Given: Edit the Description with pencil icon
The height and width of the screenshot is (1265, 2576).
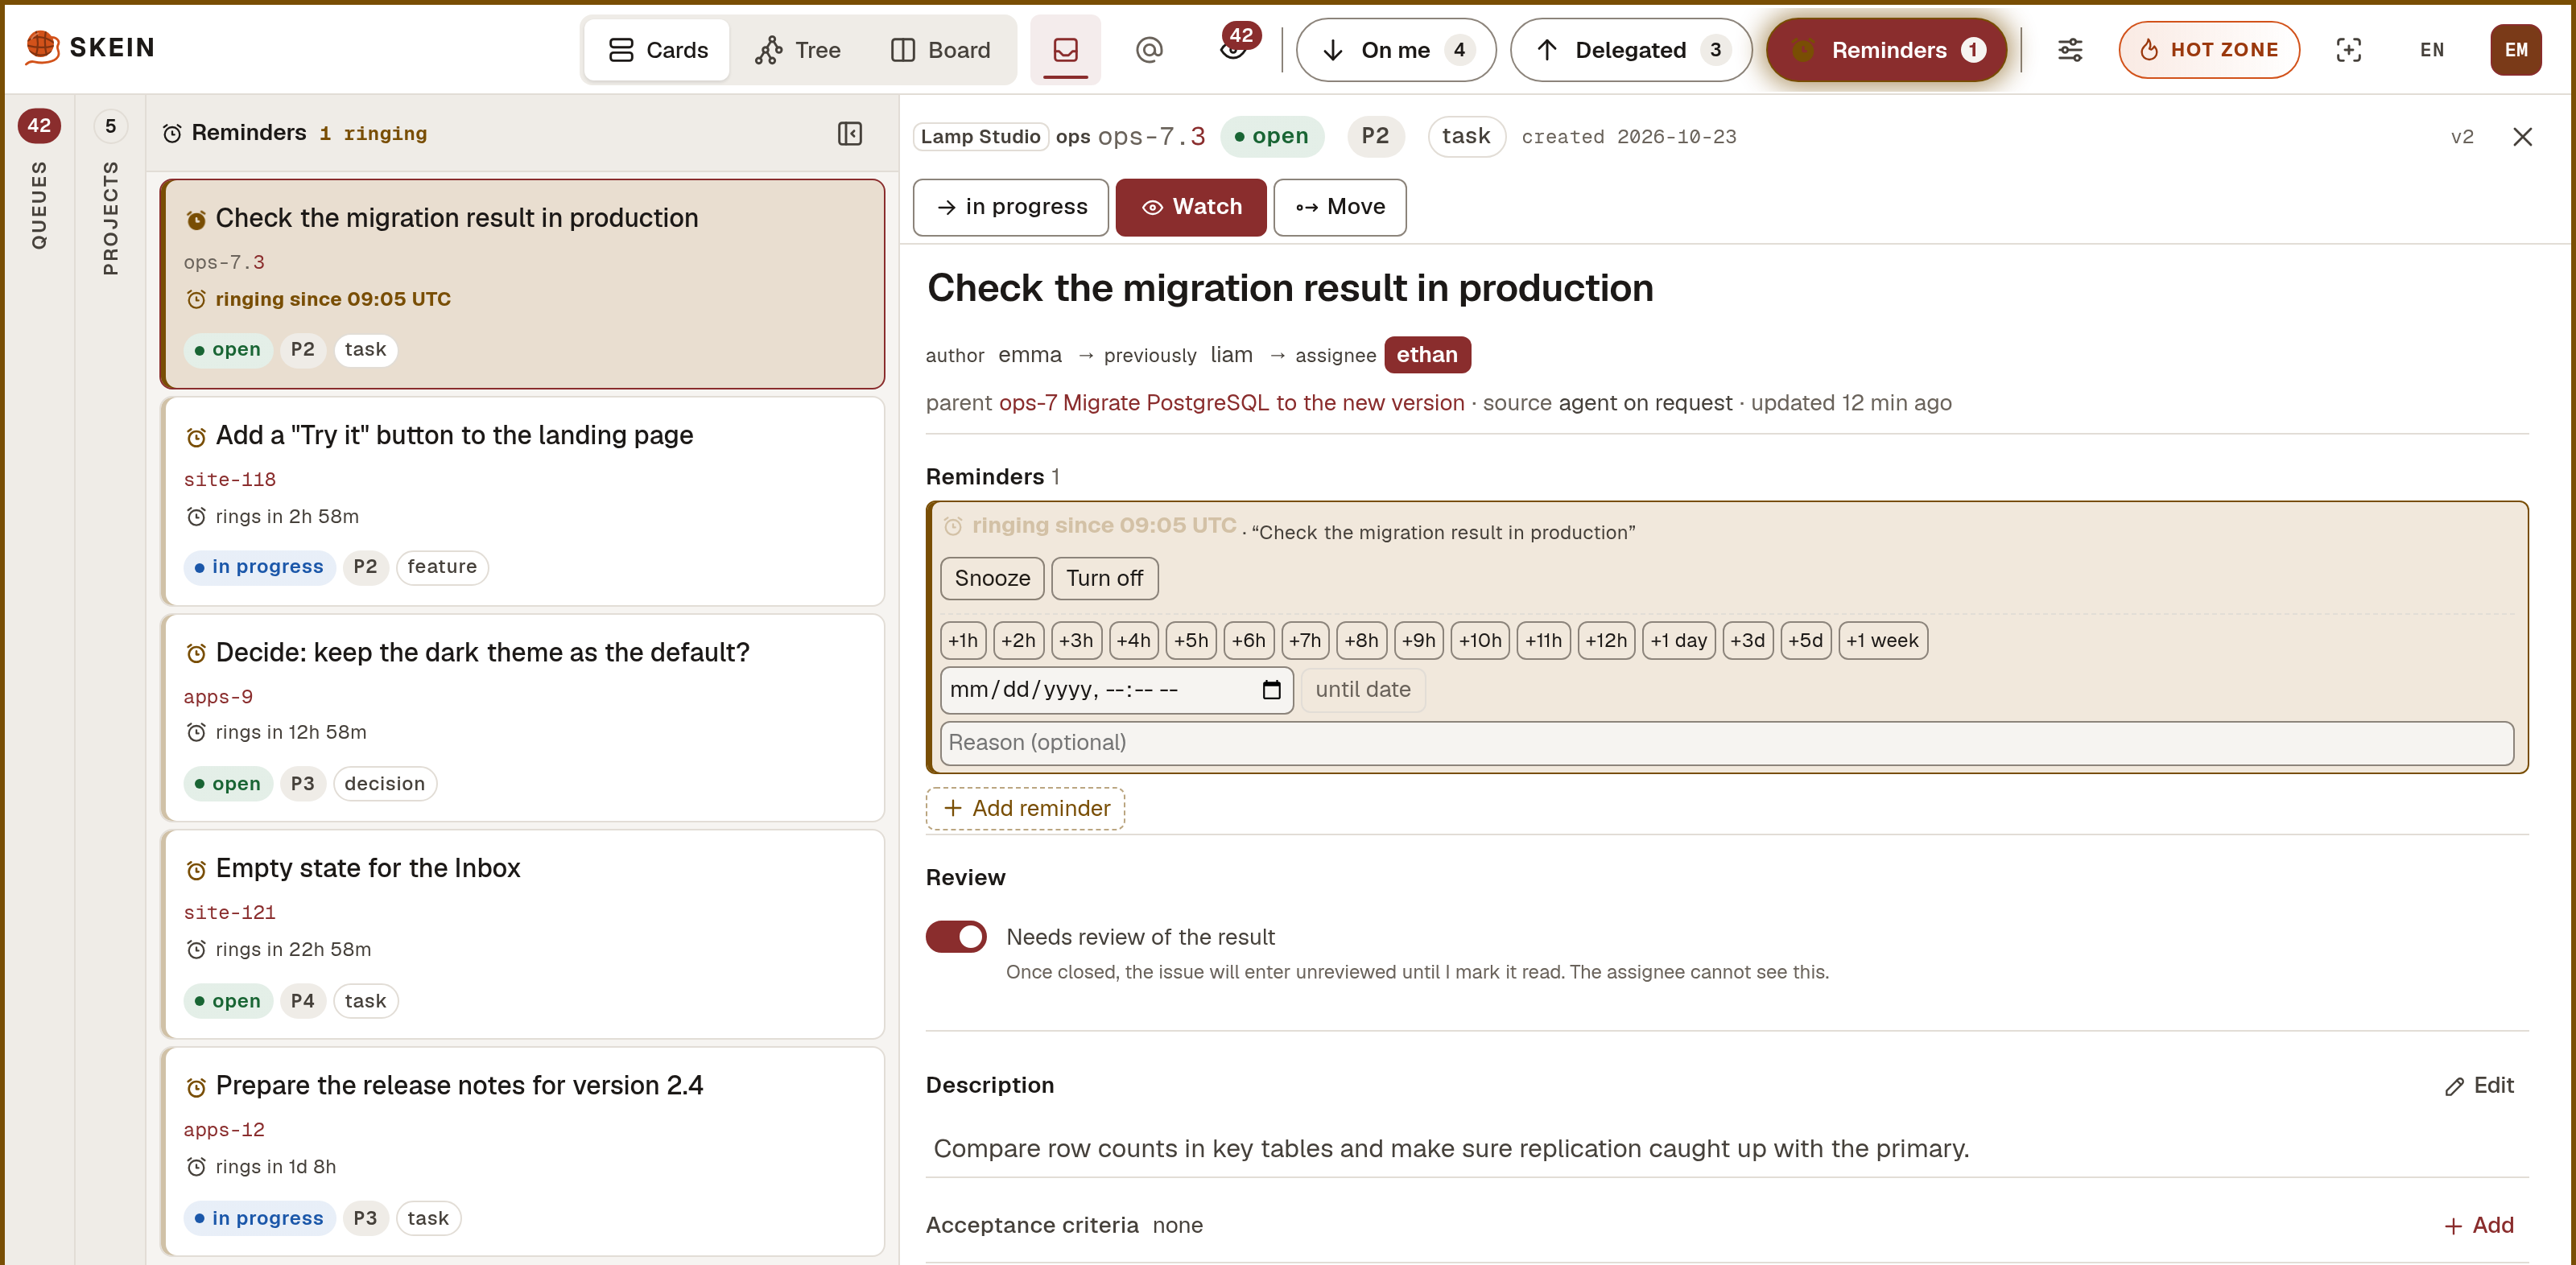Looking at the screenshot, I should (2479, 1086).
